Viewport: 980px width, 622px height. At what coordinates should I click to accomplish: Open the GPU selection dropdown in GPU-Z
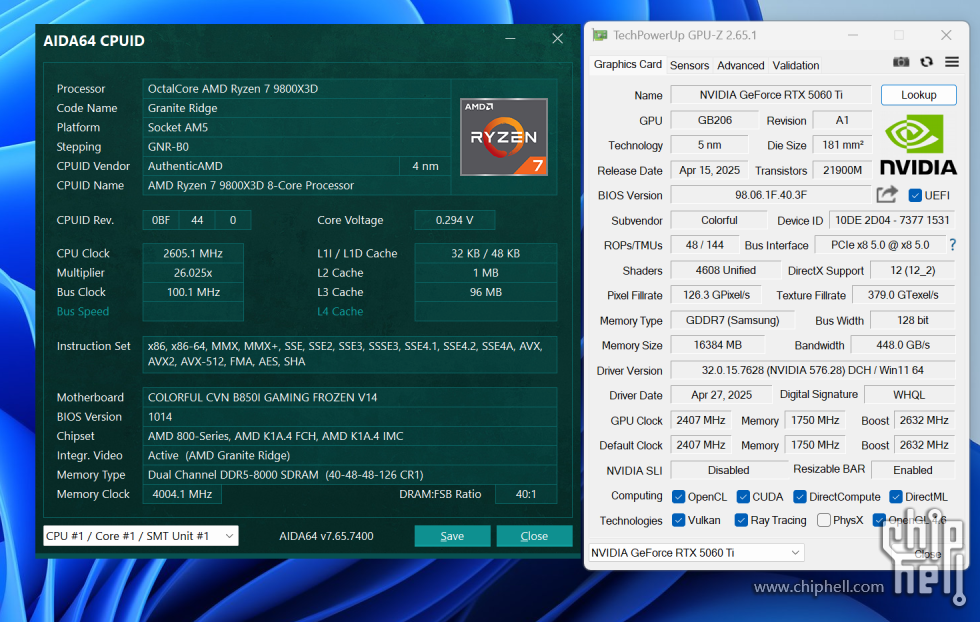(696, 553)
